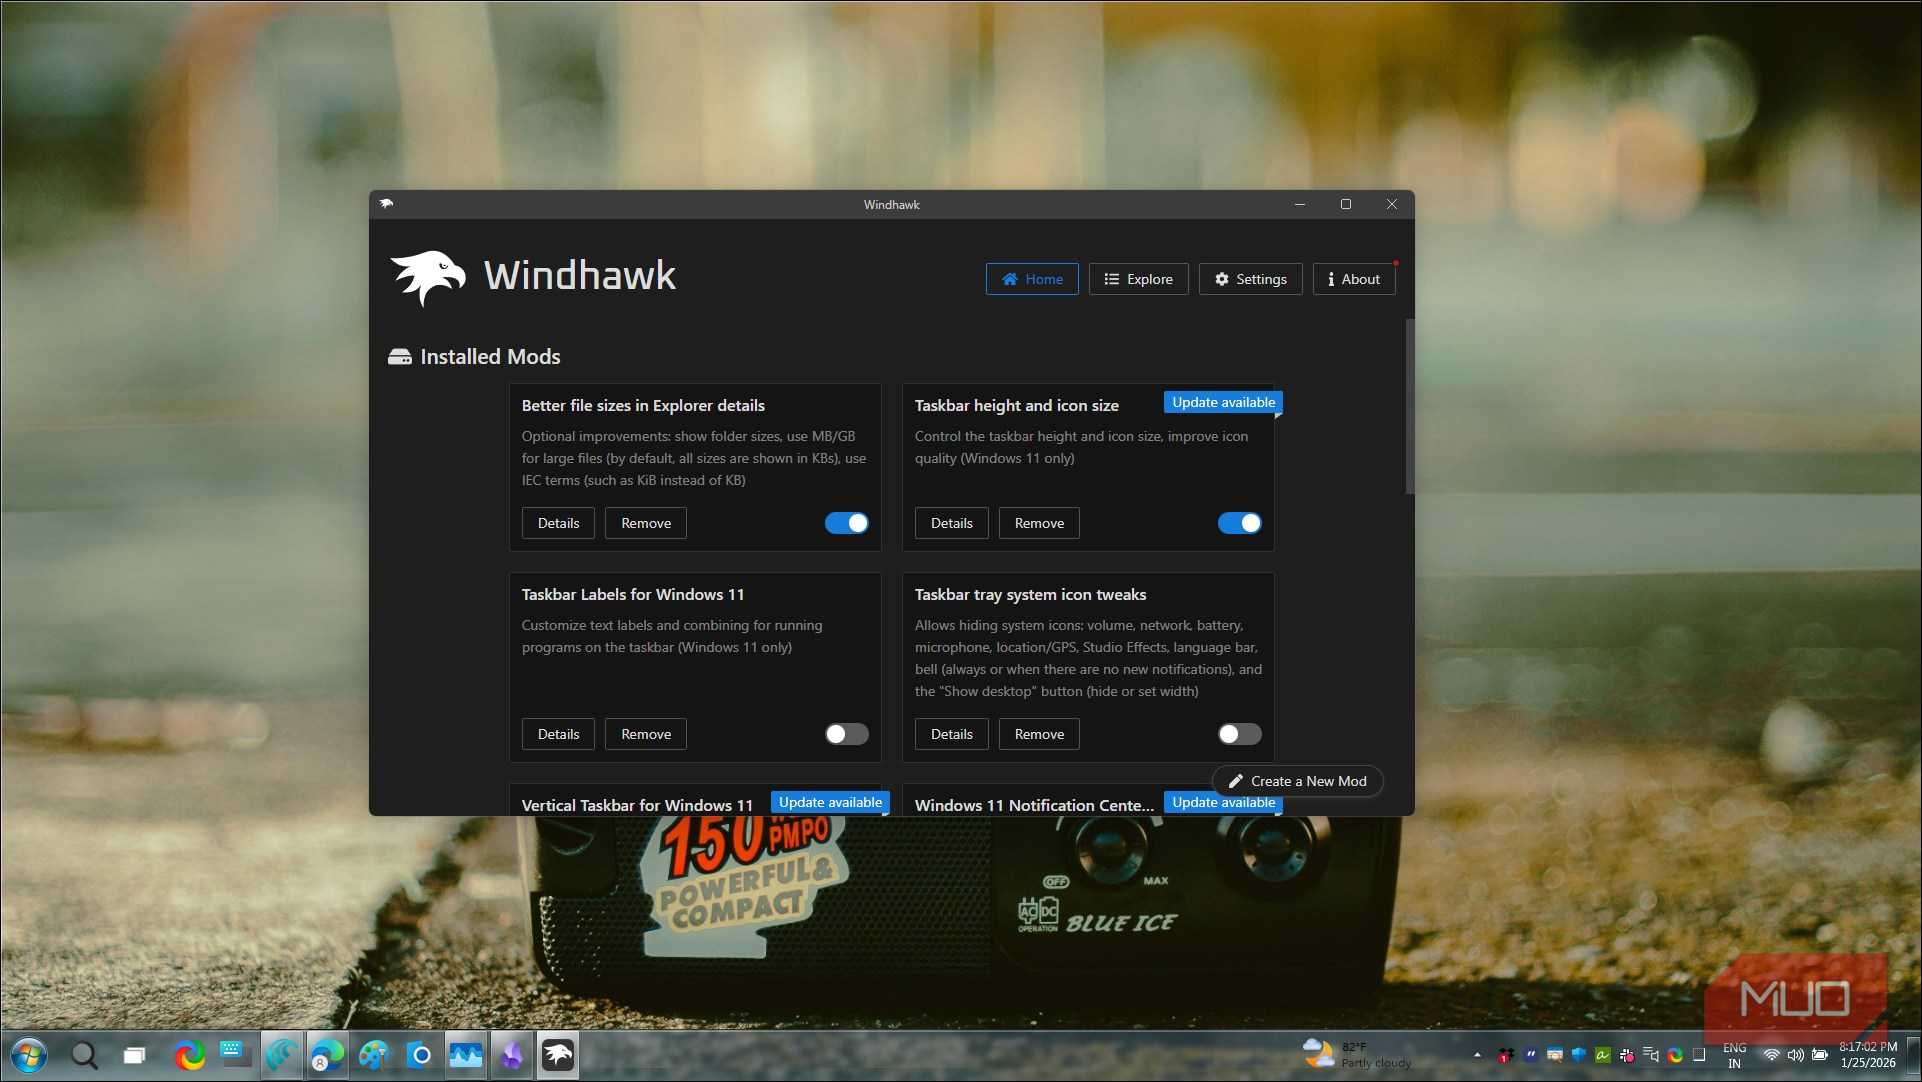Image resolution: width=1922 pixels, height=1082 pixels.
Task: Open Task View on taskbar
Action: pos(134,1055)
